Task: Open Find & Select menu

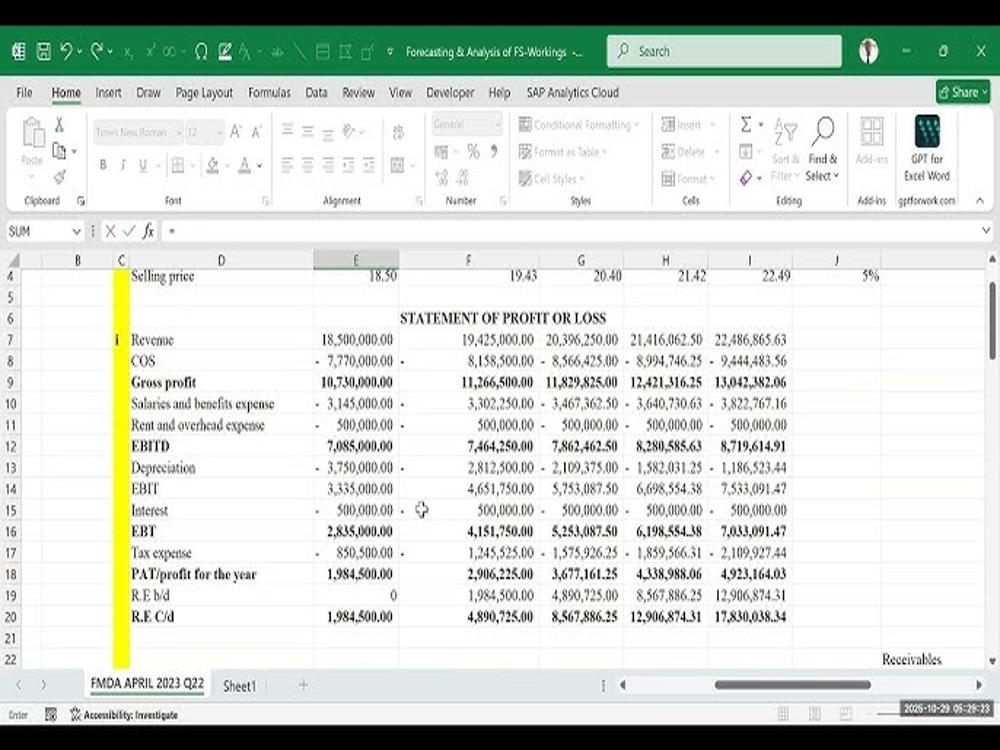Action: (x=823, y=150)
